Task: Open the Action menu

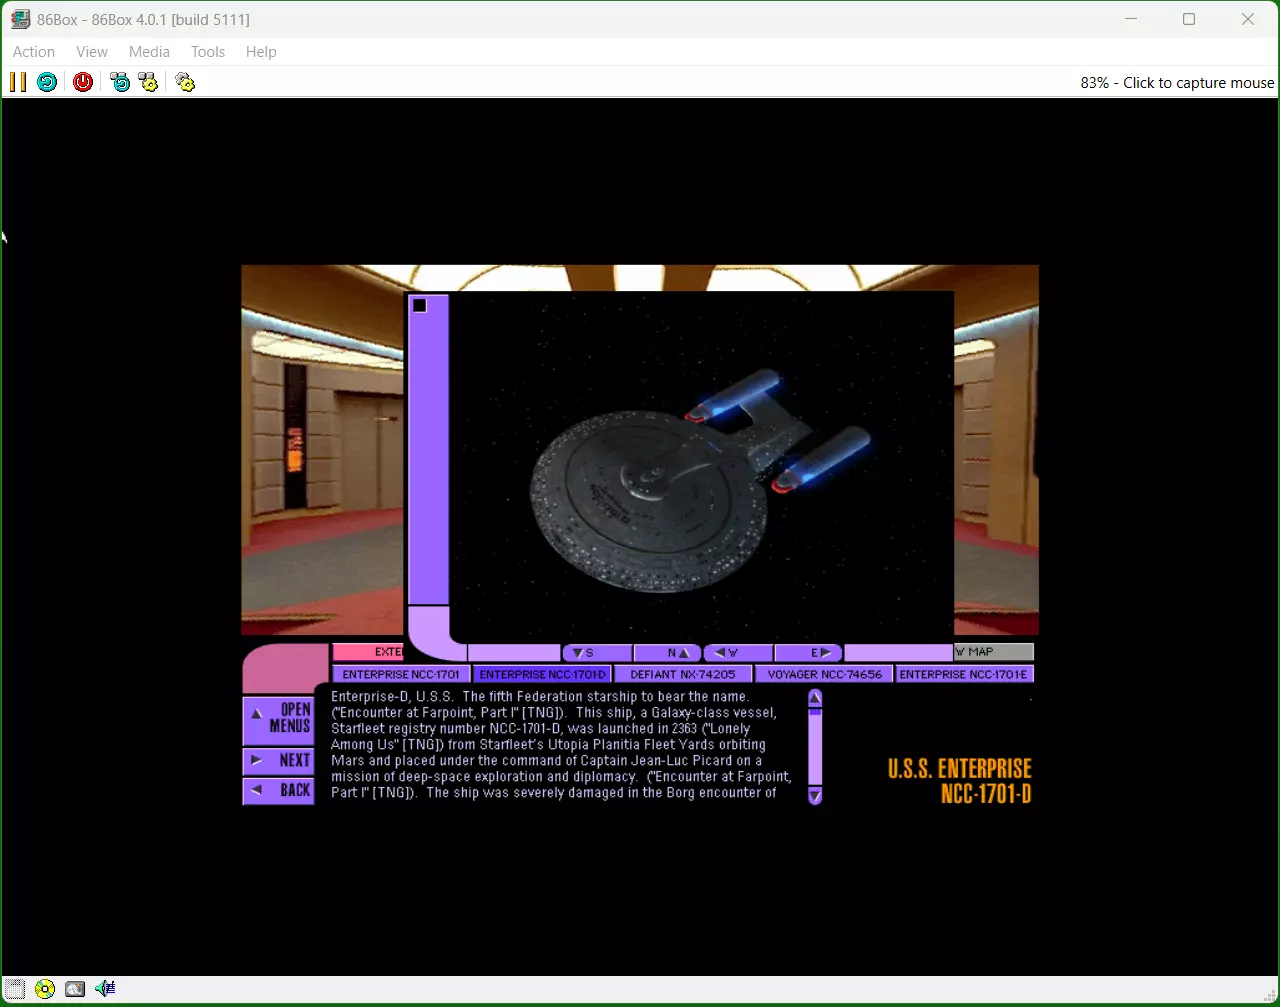Action: tap(34, 52)
